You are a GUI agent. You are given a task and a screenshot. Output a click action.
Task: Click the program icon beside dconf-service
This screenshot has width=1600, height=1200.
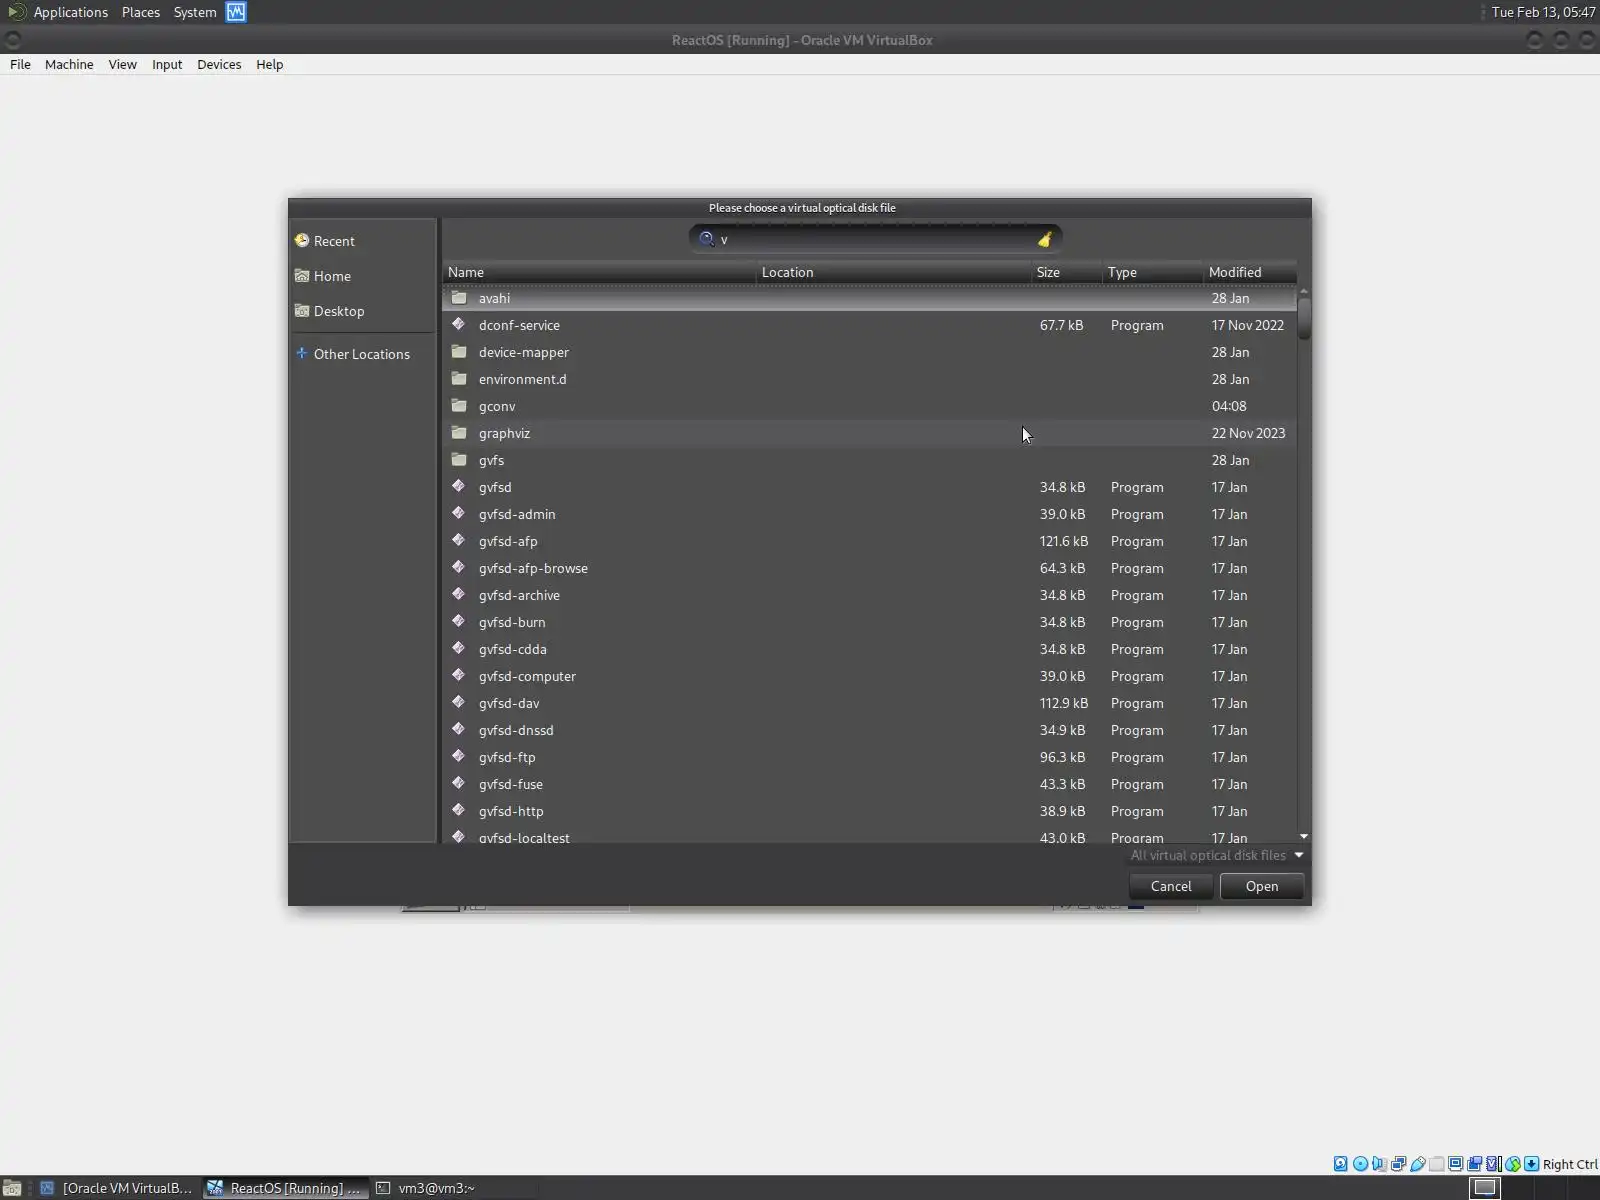(459, 324)
